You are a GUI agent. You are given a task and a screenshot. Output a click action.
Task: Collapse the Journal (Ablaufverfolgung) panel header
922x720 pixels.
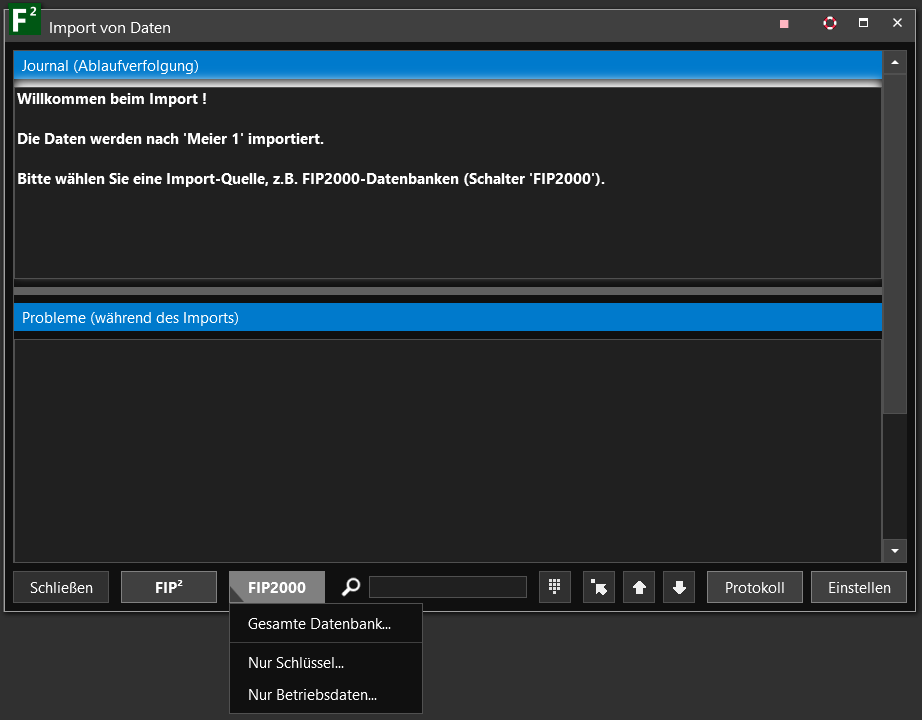pyautogui.click(x=447, y=66)
